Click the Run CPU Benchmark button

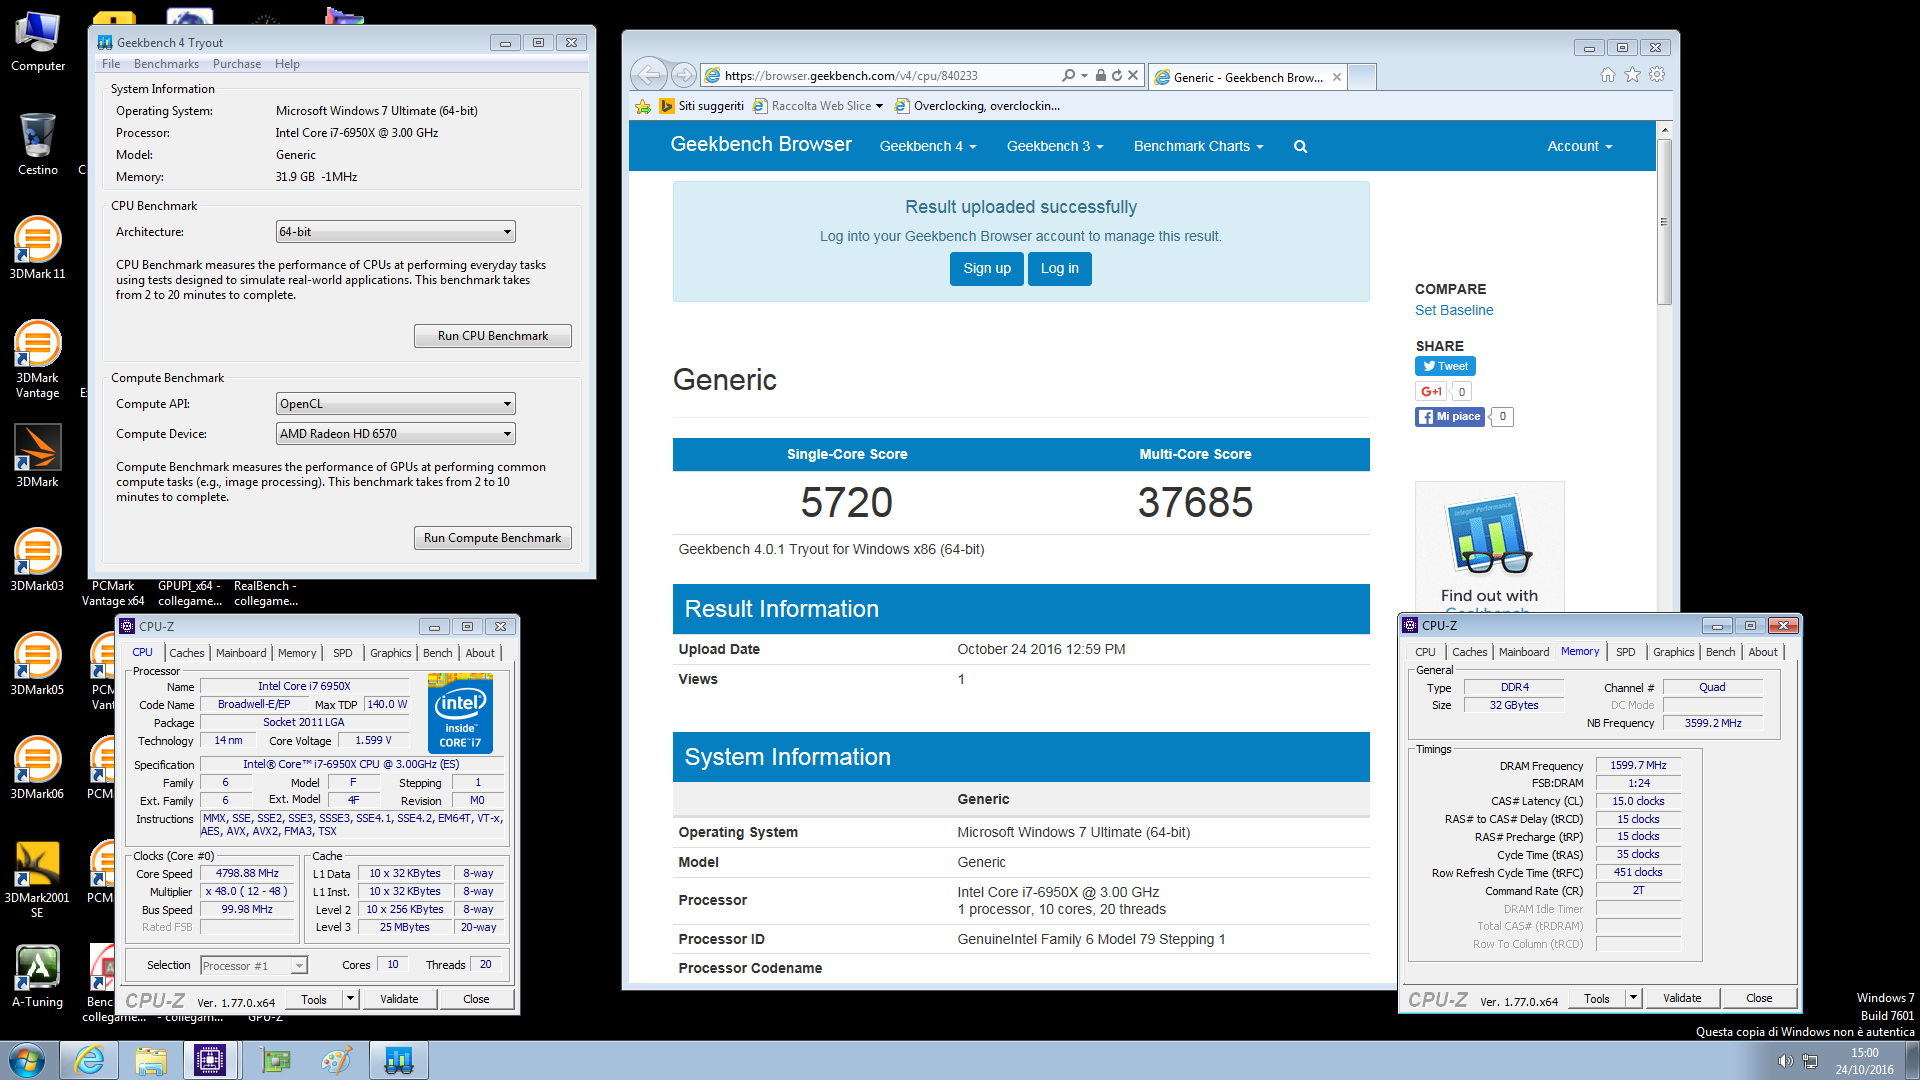tap(493, 336)
